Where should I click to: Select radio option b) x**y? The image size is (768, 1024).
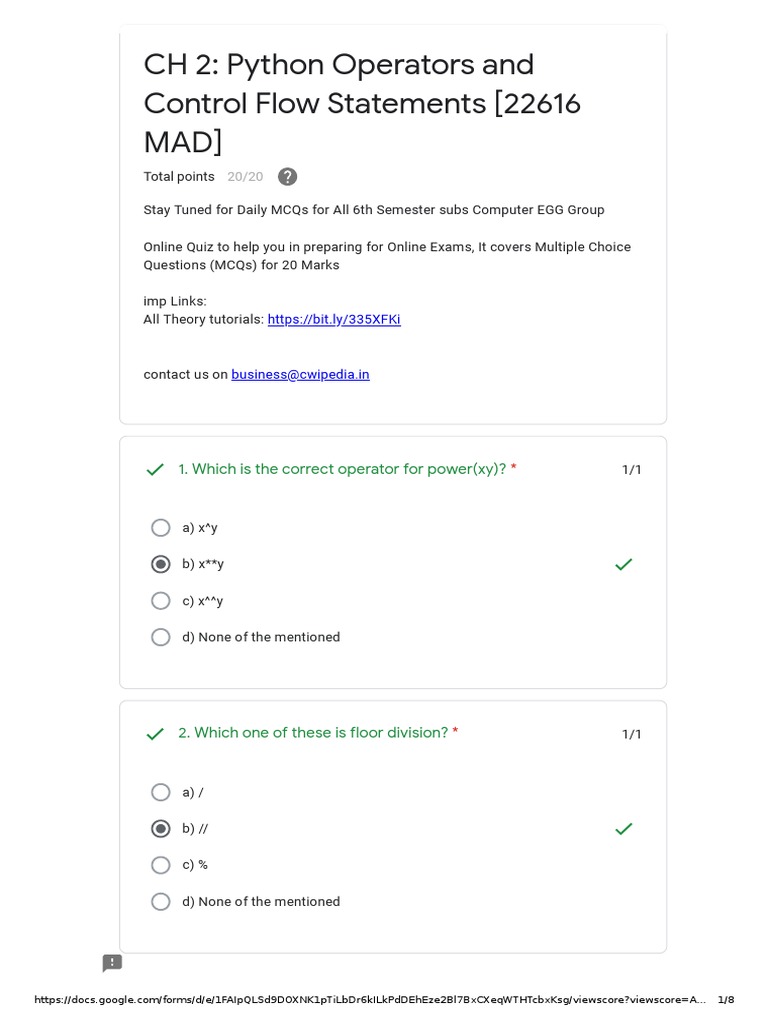point(161,564)
